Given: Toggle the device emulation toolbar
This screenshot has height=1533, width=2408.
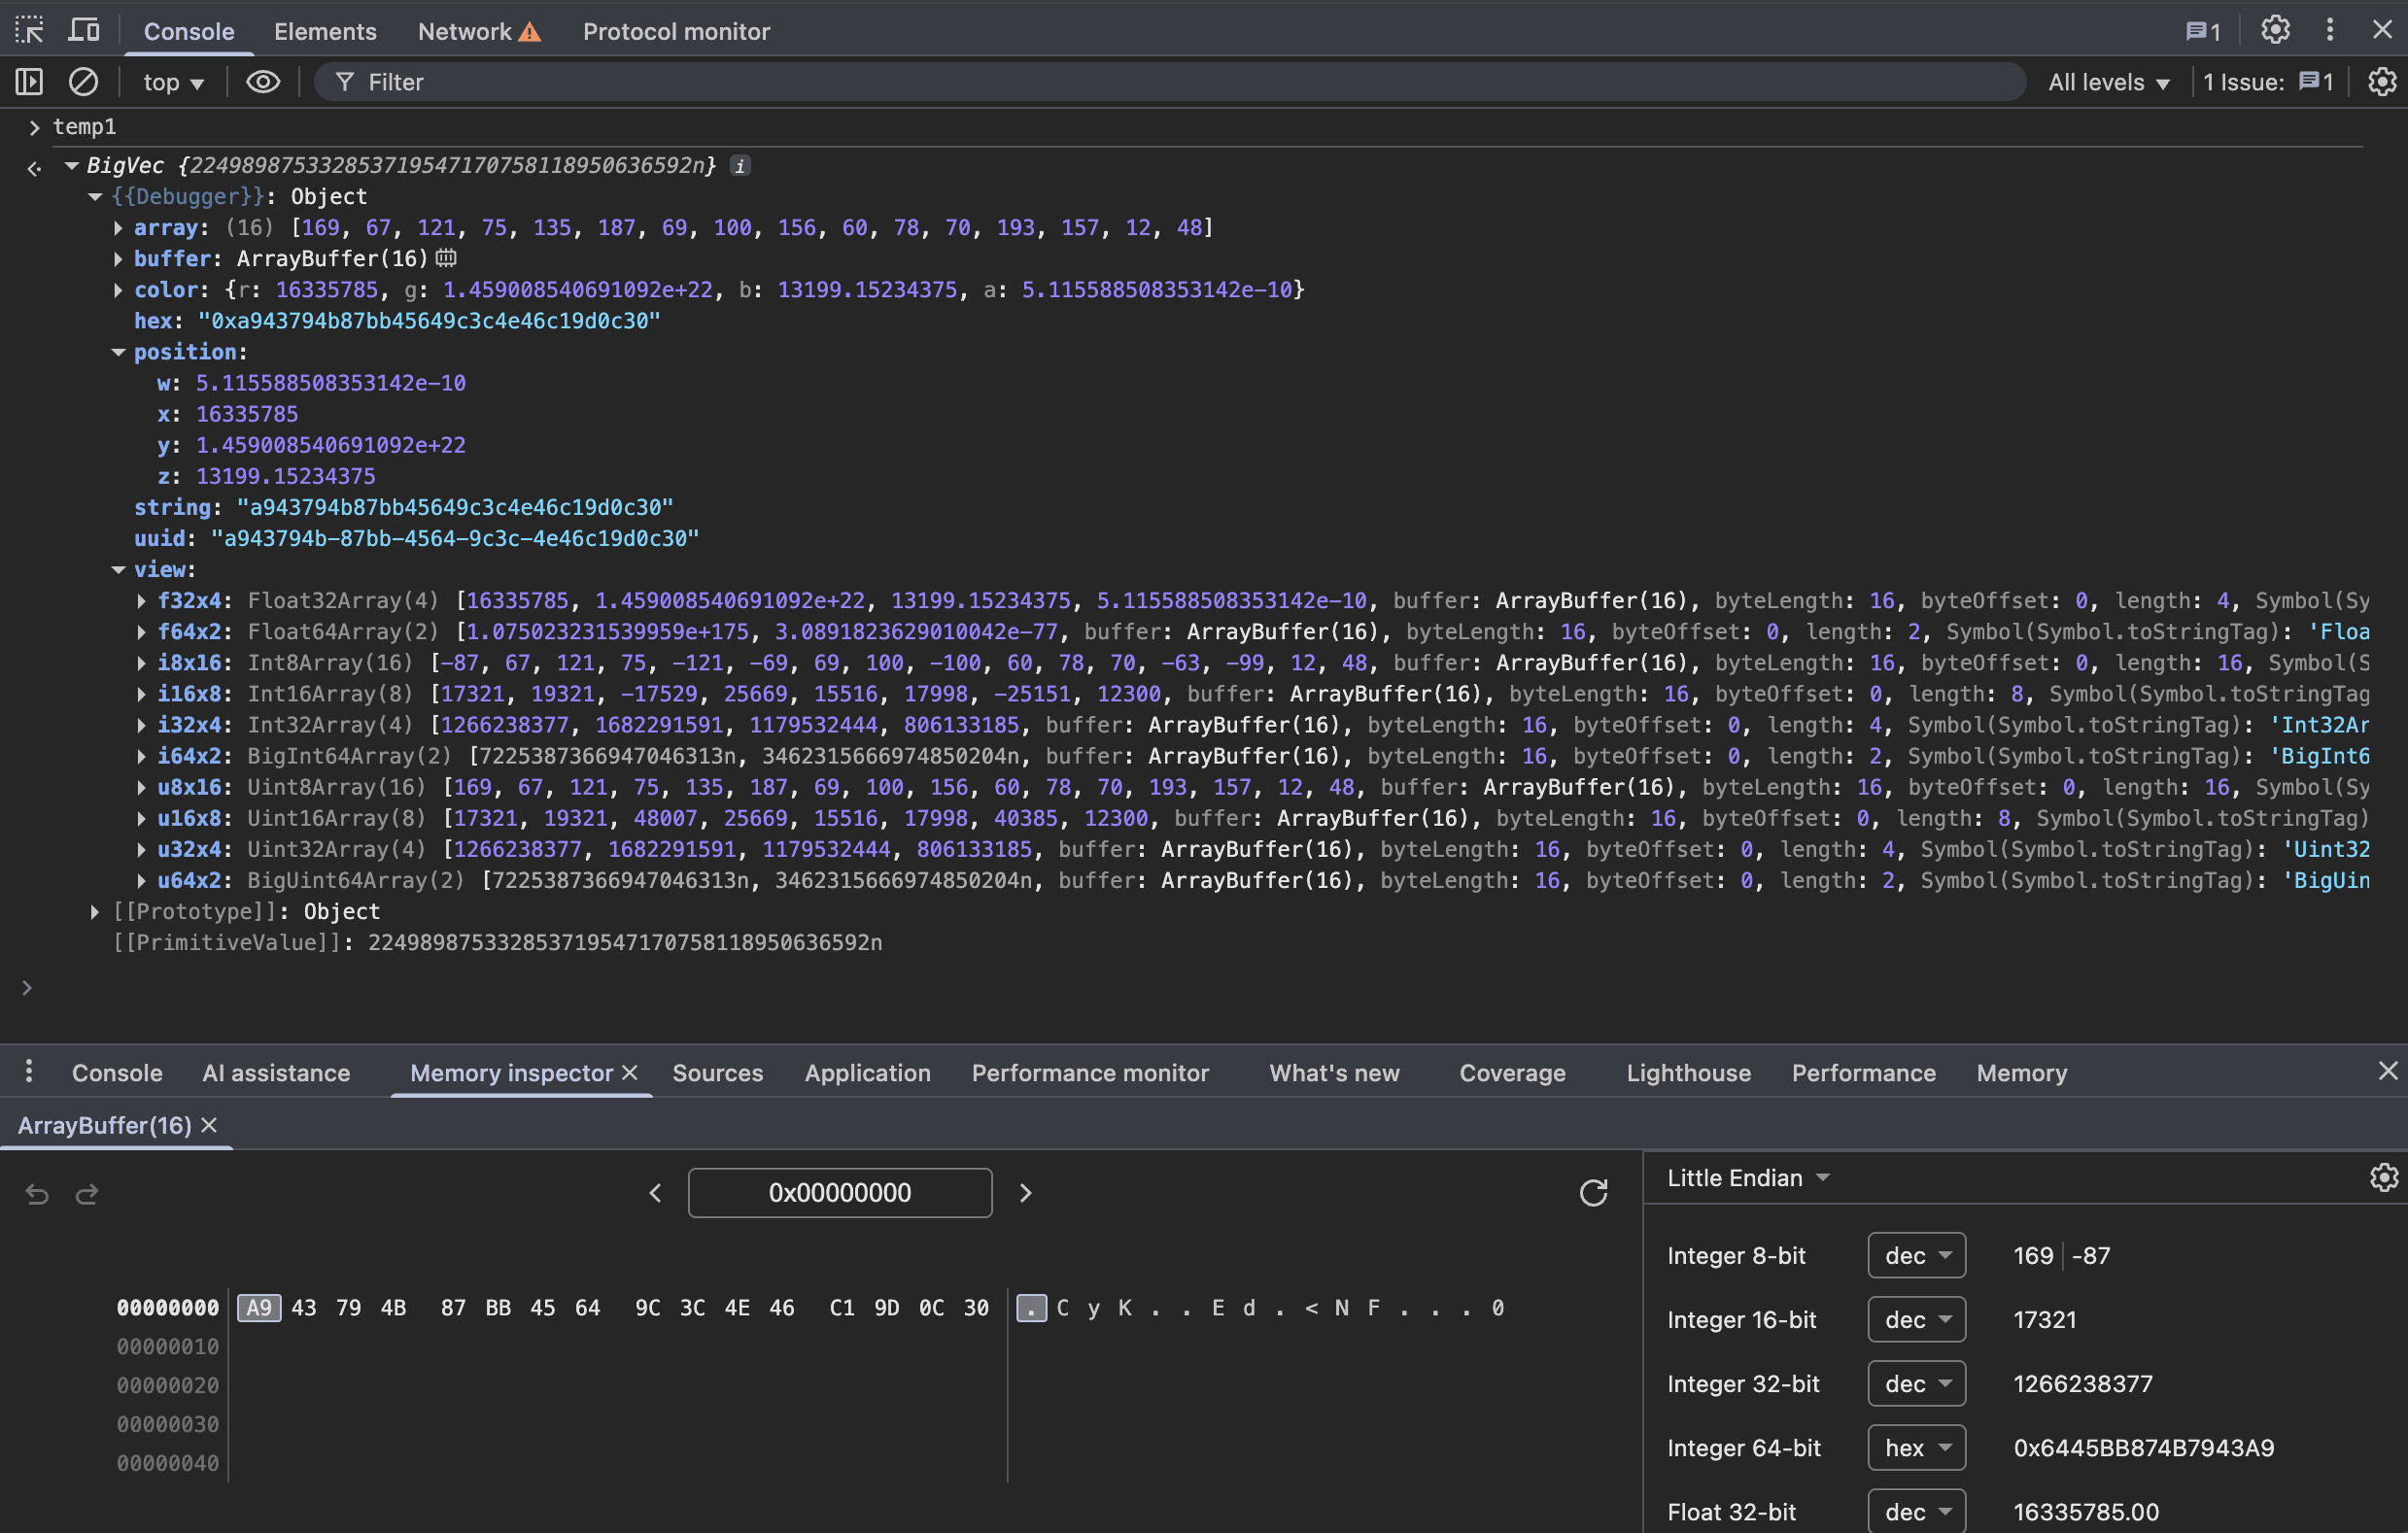Looking at the screenshot, I should pos(84,29).
